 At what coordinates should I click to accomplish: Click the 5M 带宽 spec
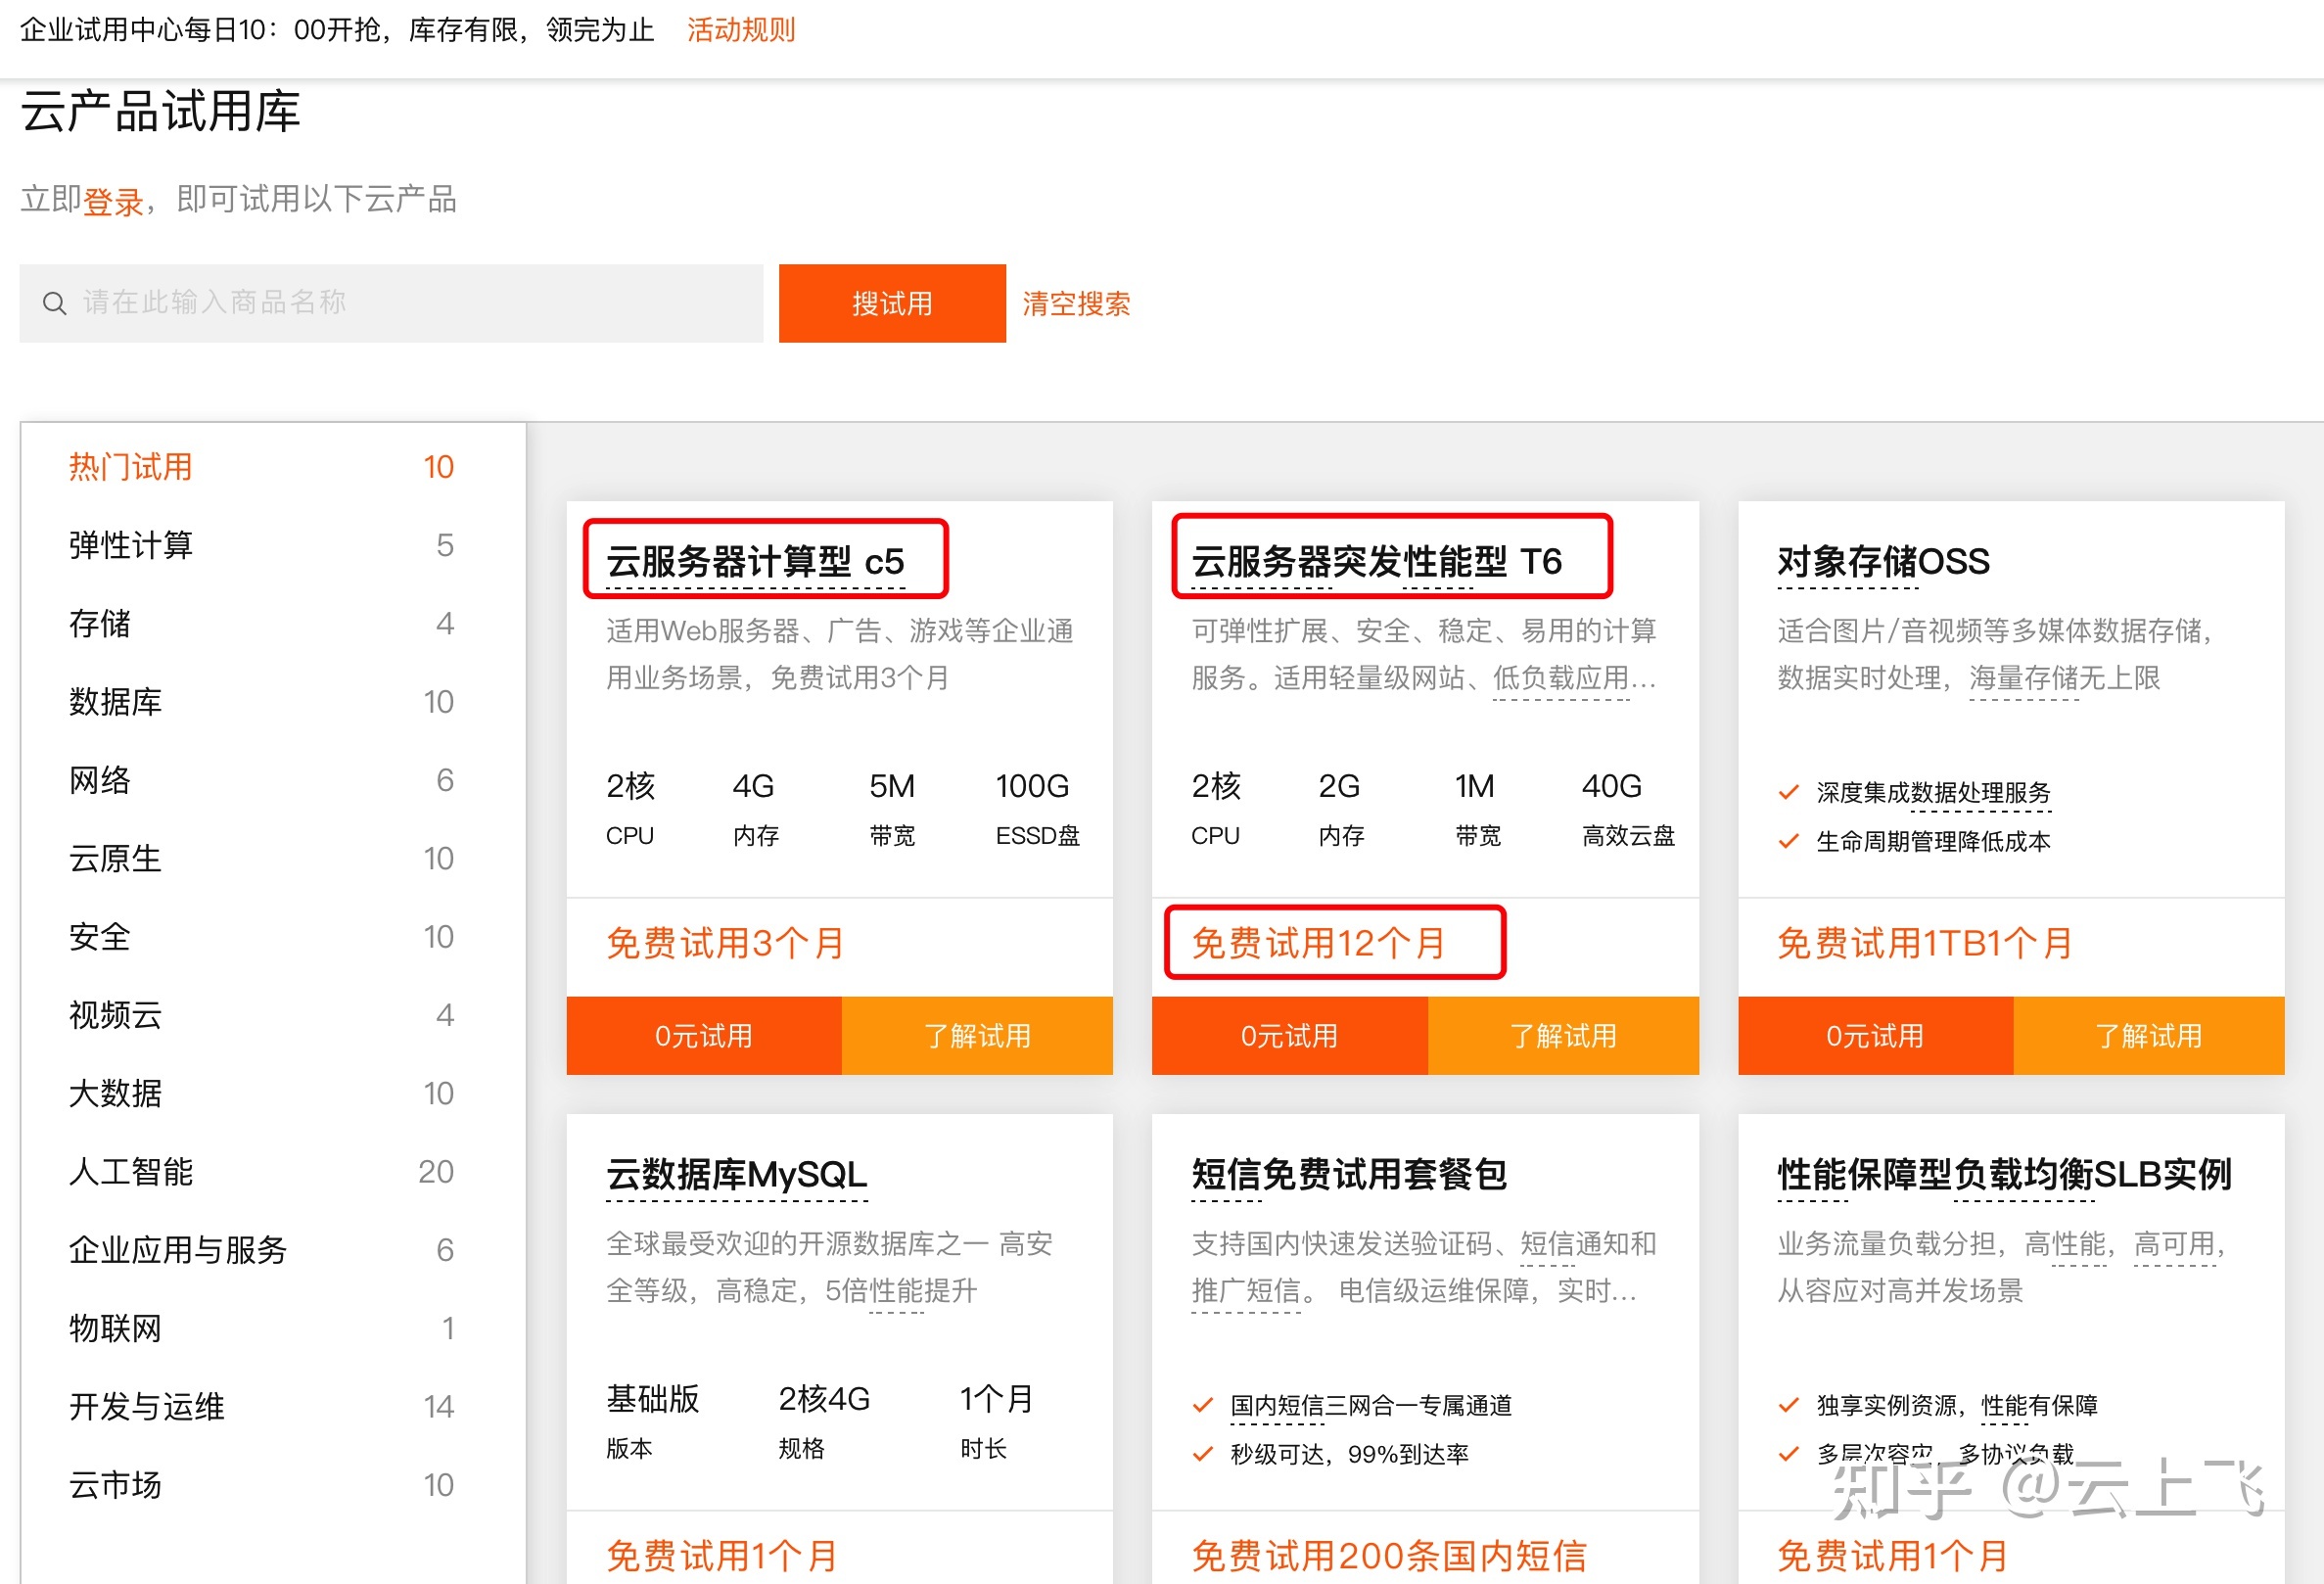pos(892,809)
